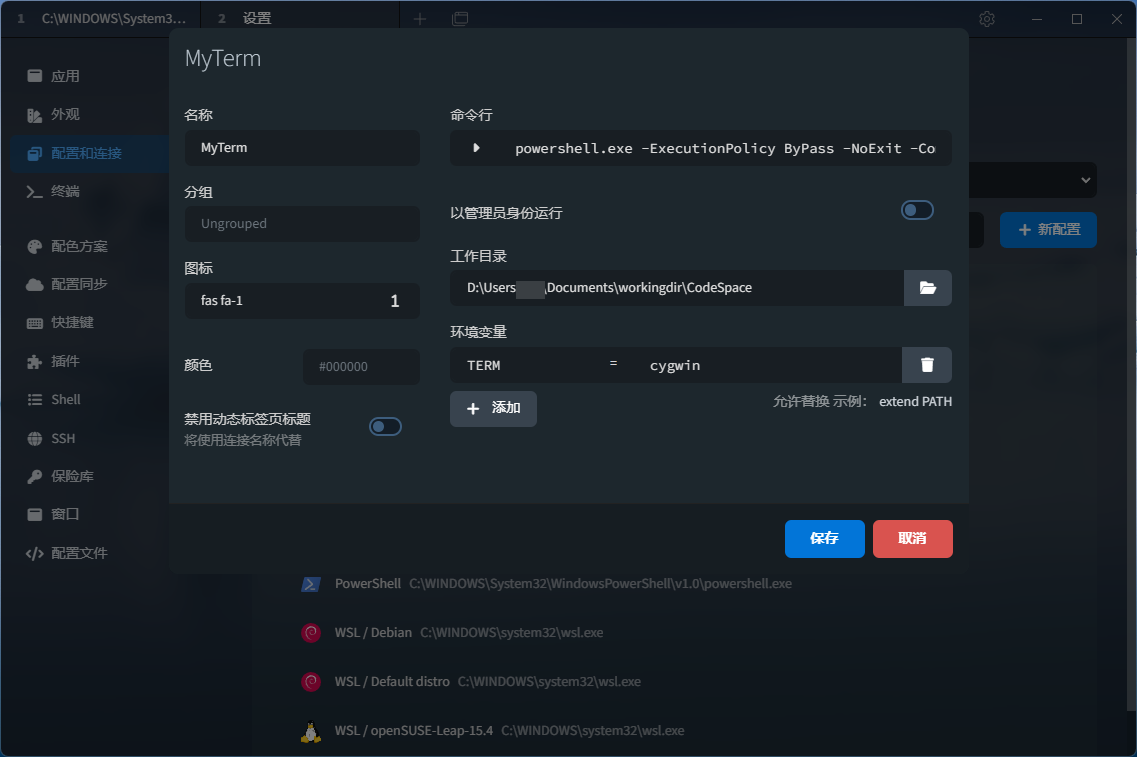The width and height of the screenshot is (1137, 757).
Task: Click the 配色方案 palette icon
Action: point(35,247)
